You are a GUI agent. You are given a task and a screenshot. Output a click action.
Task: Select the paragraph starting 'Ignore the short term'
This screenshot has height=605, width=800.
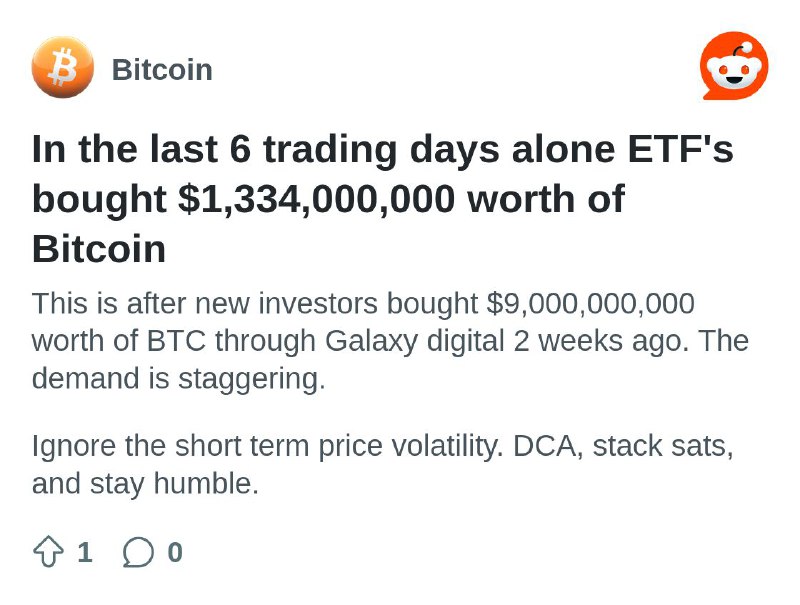tap(383, 465)
